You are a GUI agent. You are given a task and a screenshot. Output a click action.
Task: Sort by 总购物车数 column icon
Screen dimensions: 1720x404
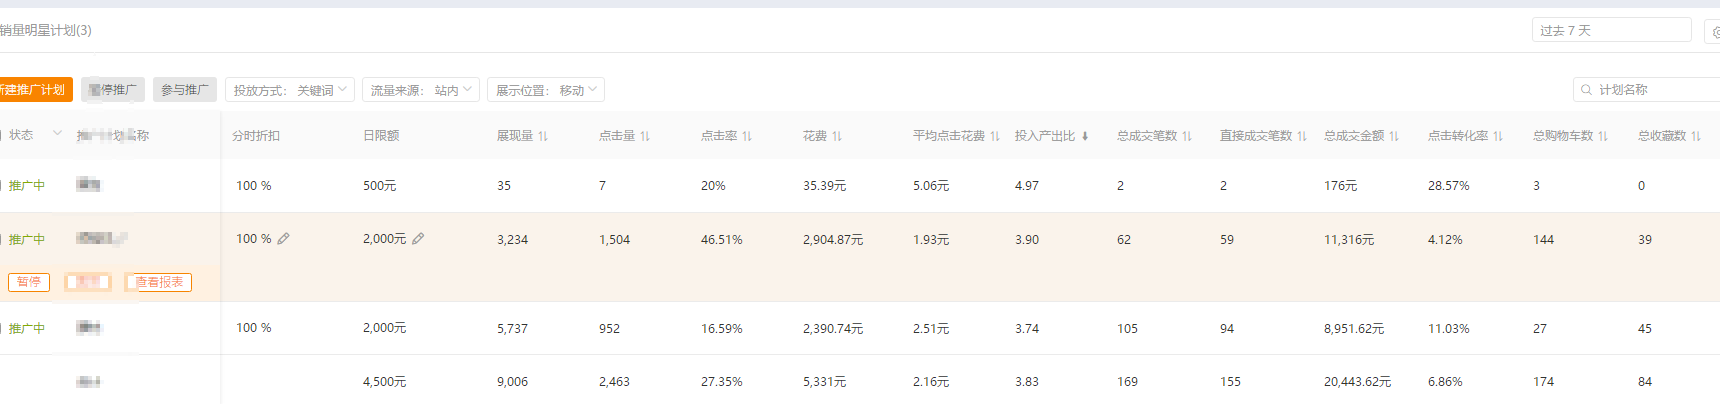1603,136
